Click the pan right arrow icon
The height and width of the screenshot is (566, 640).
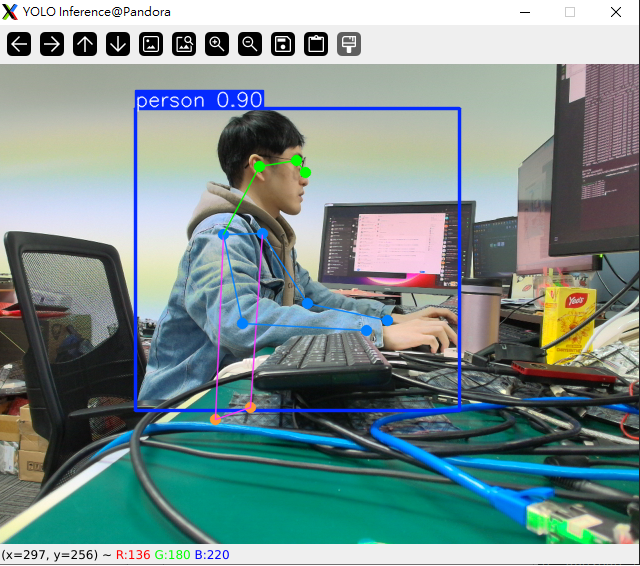(52, 44)
